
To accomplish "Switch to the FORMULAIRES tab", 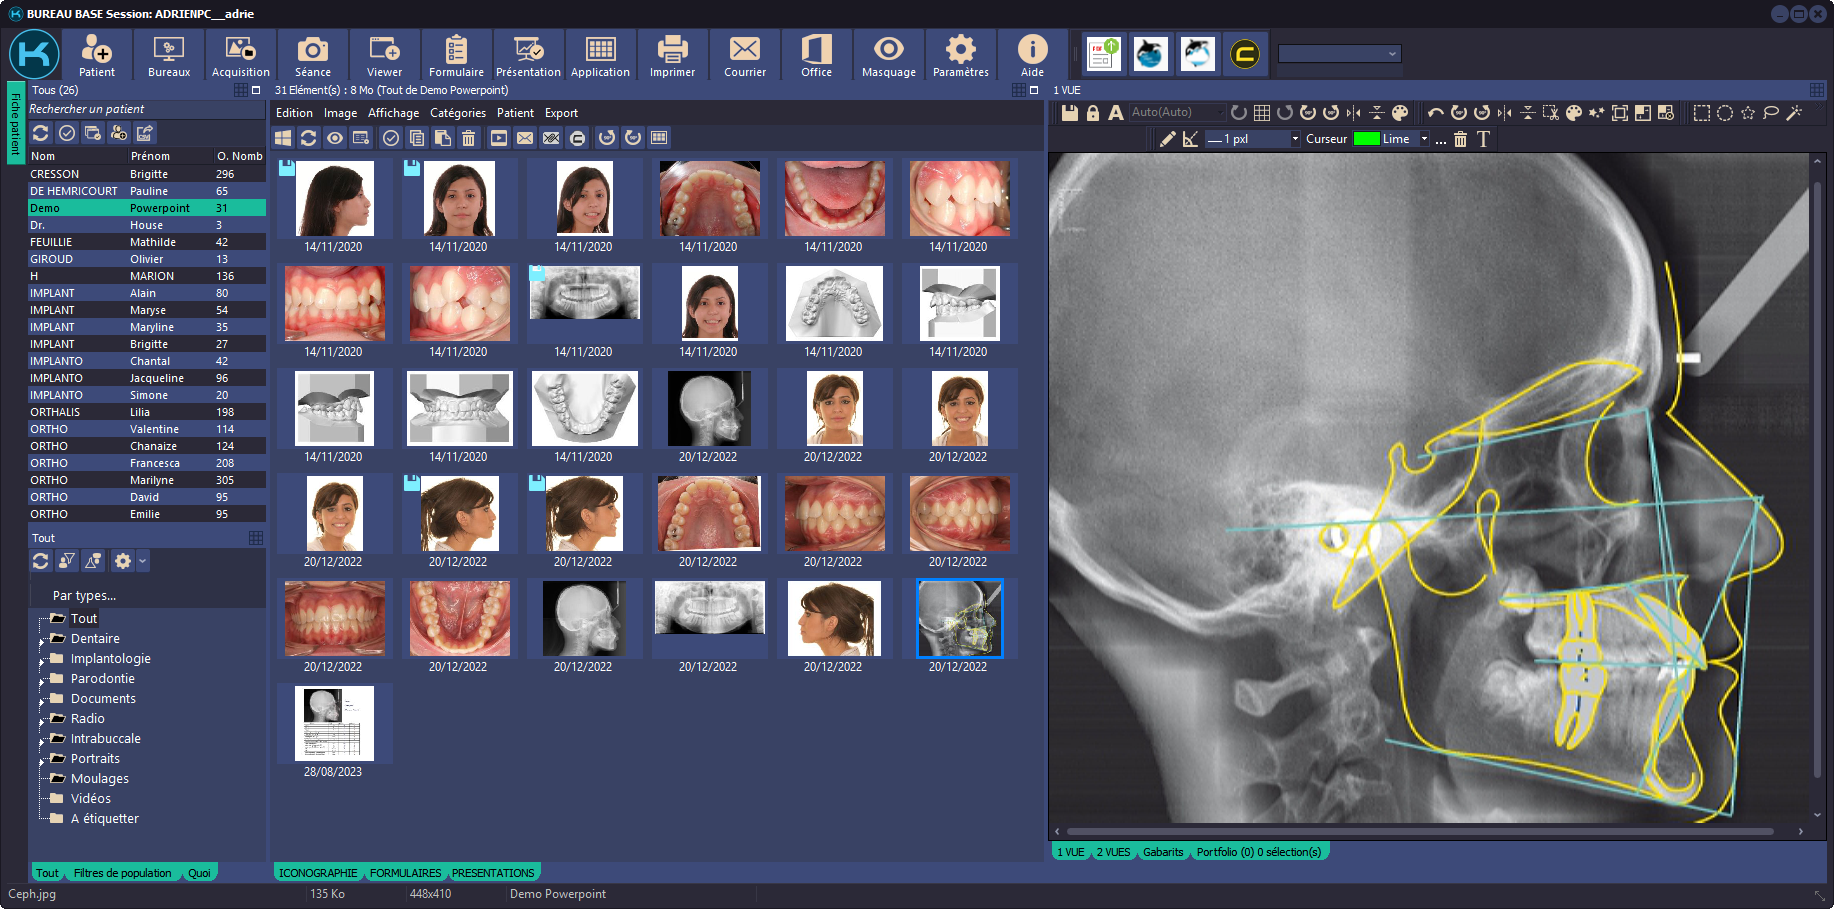I will point(405,873).
